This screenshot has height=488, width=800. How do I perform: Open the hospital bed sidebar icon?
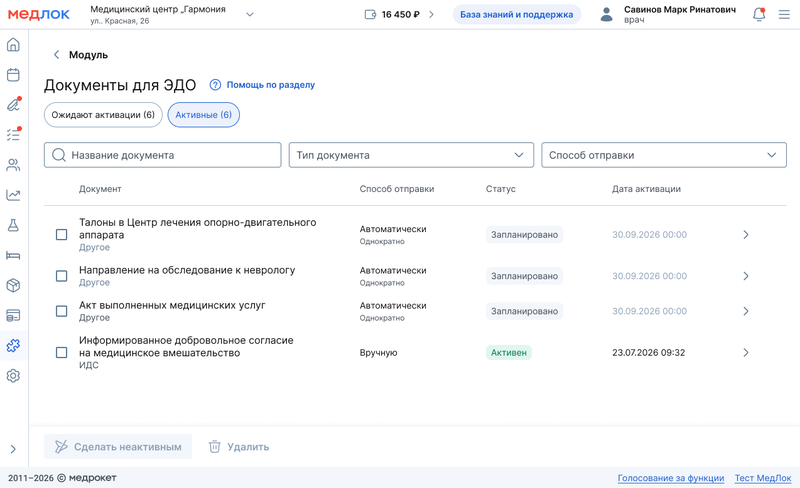13,255
